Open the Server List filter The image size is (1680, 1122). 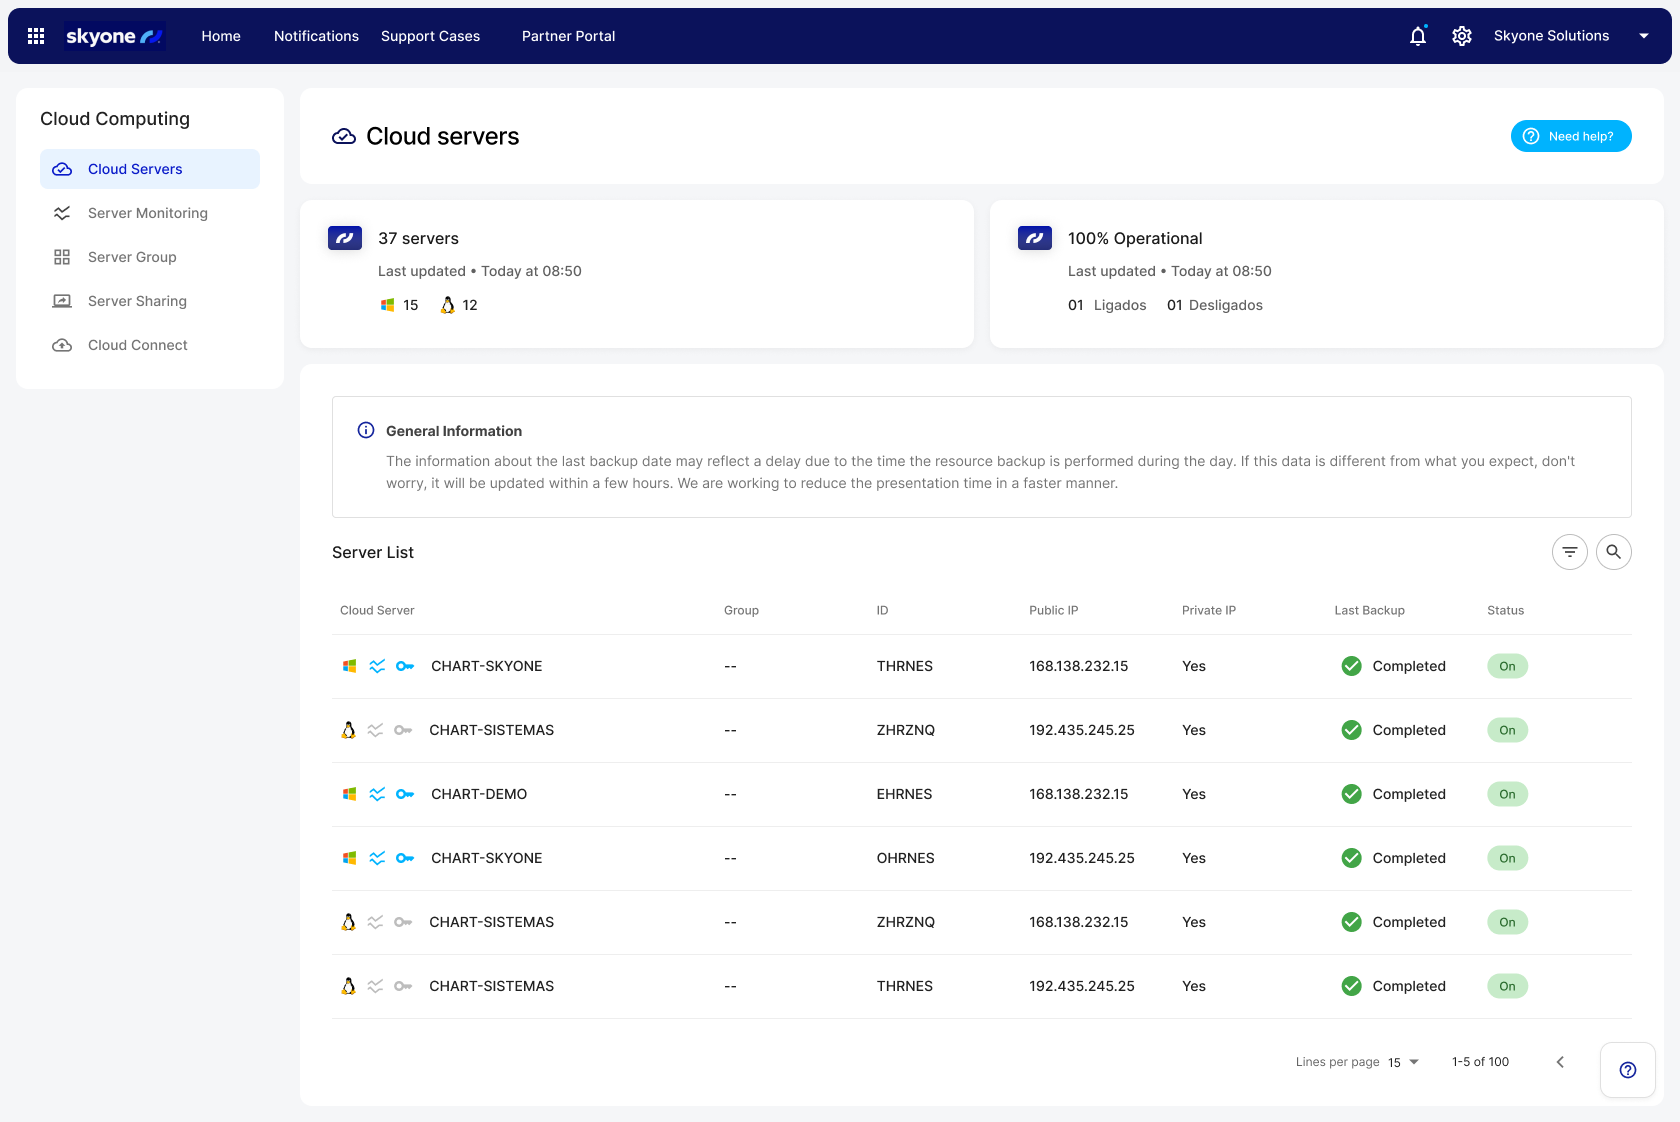tap(1570, 552)
